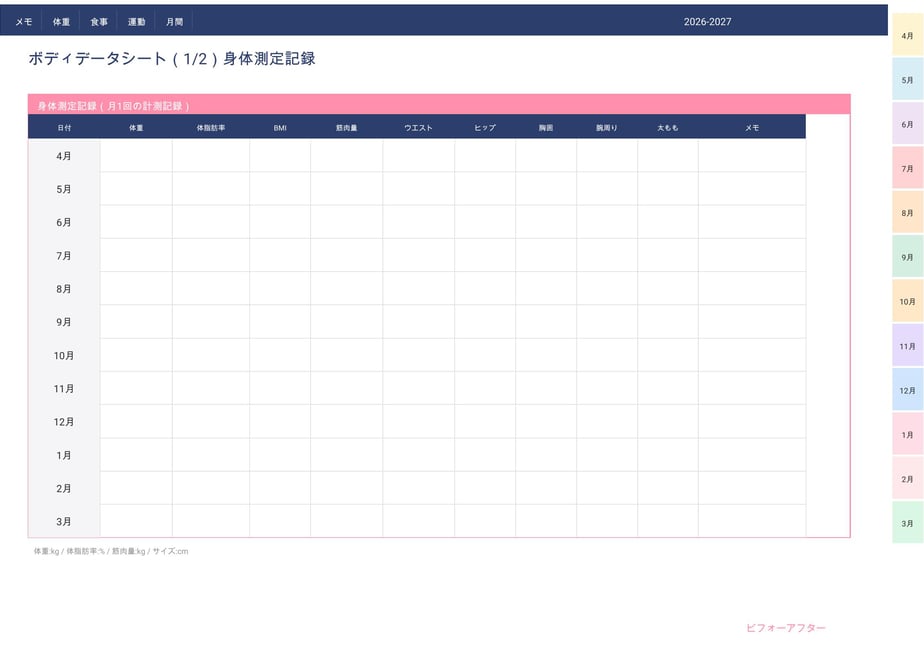Select the 6月 row label in table
Image resolution: width=924 pixels, height=660 pixels.
point(64,222)
